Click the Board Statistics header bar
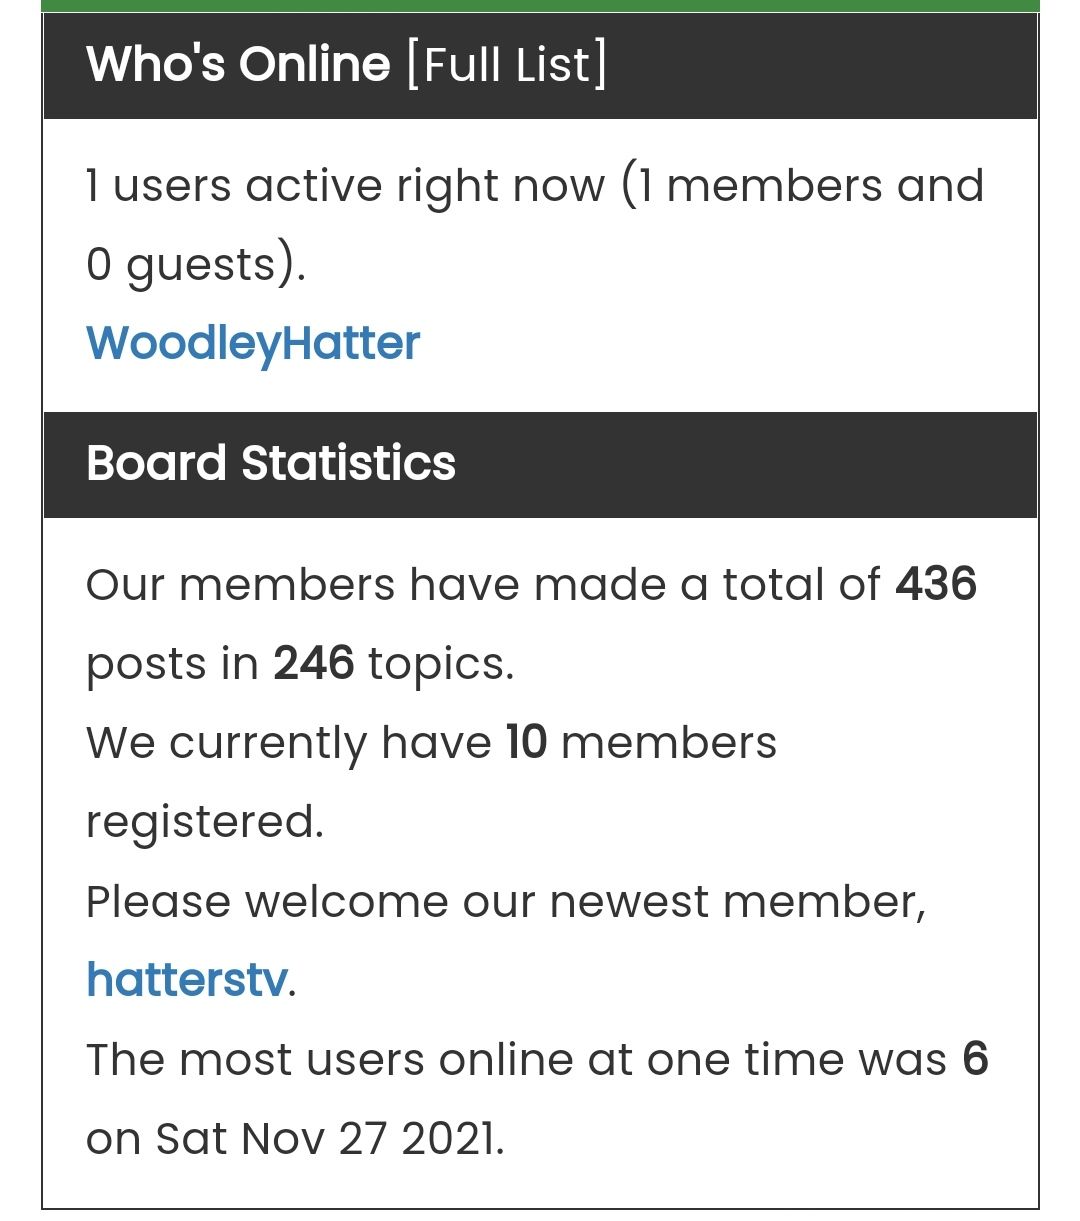Viewport: 1080px width, 1221px height. coord(540,464)
